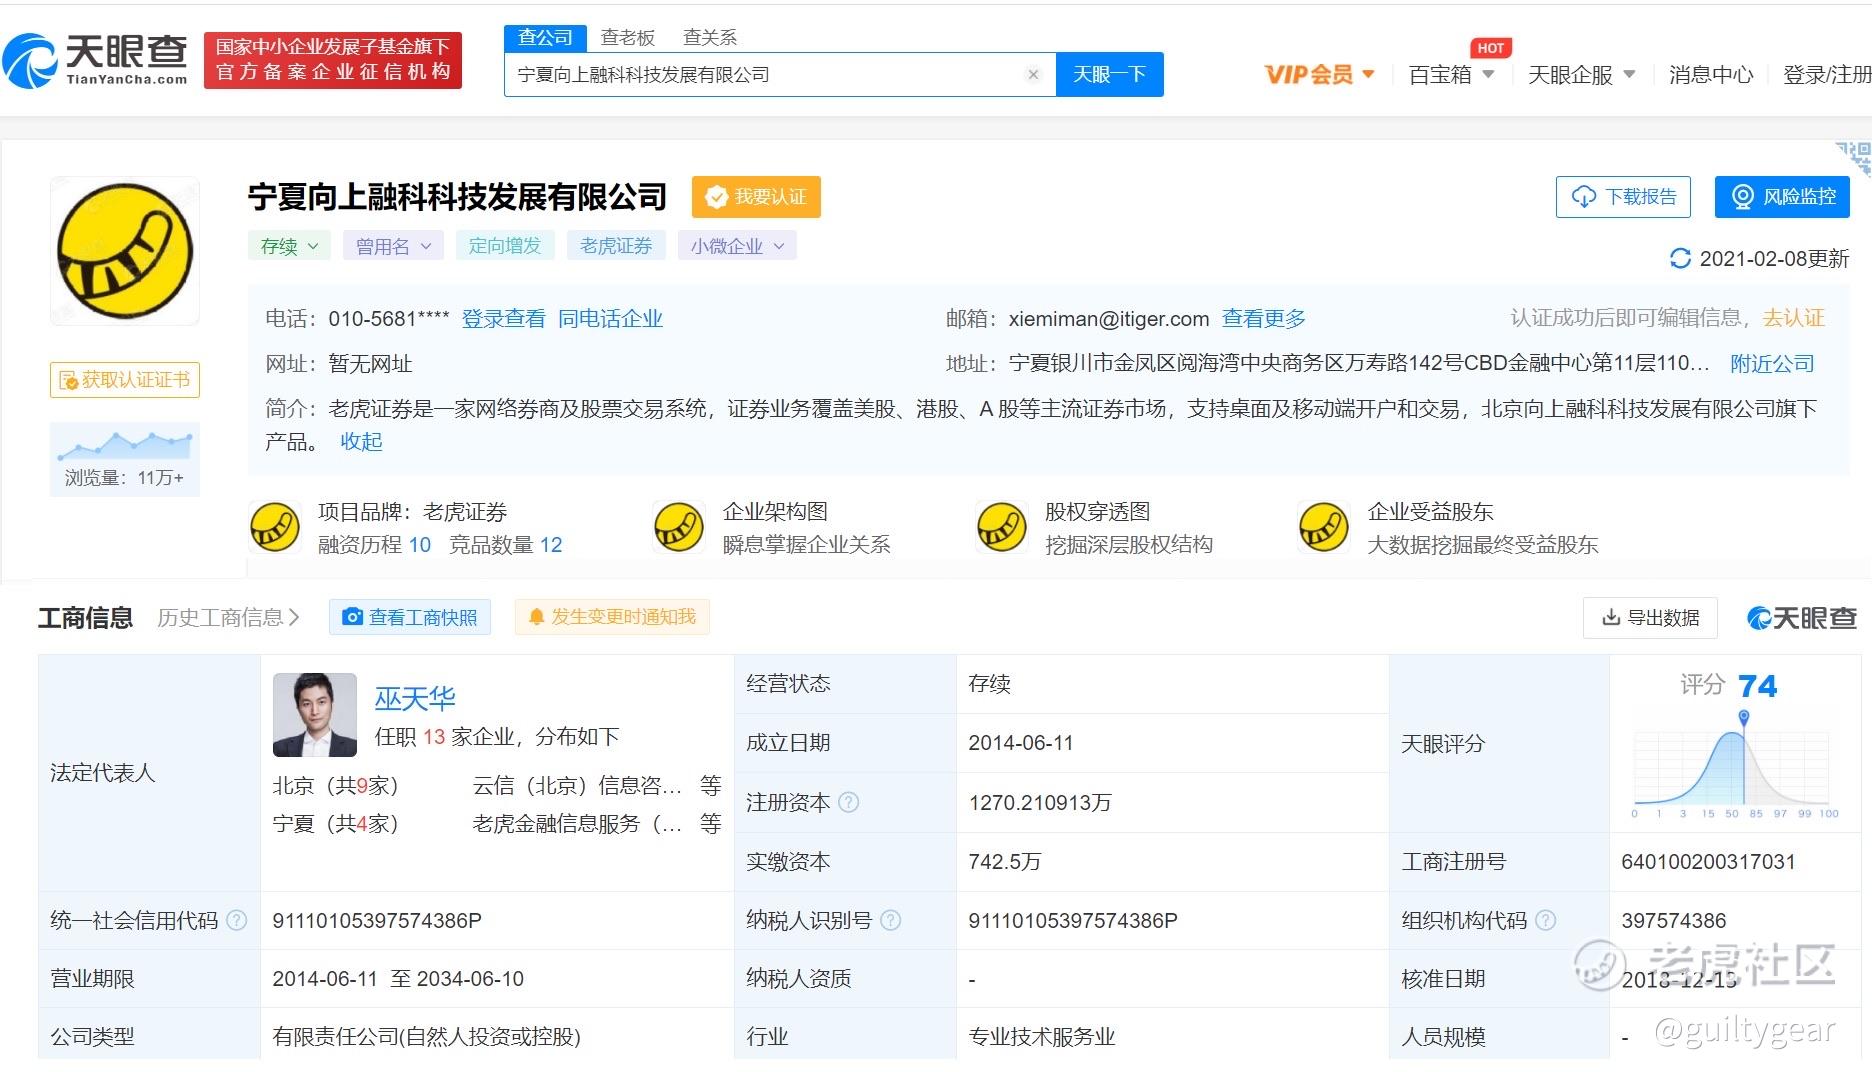Click 云信（北京）信息咨... company link

[577, 786]
